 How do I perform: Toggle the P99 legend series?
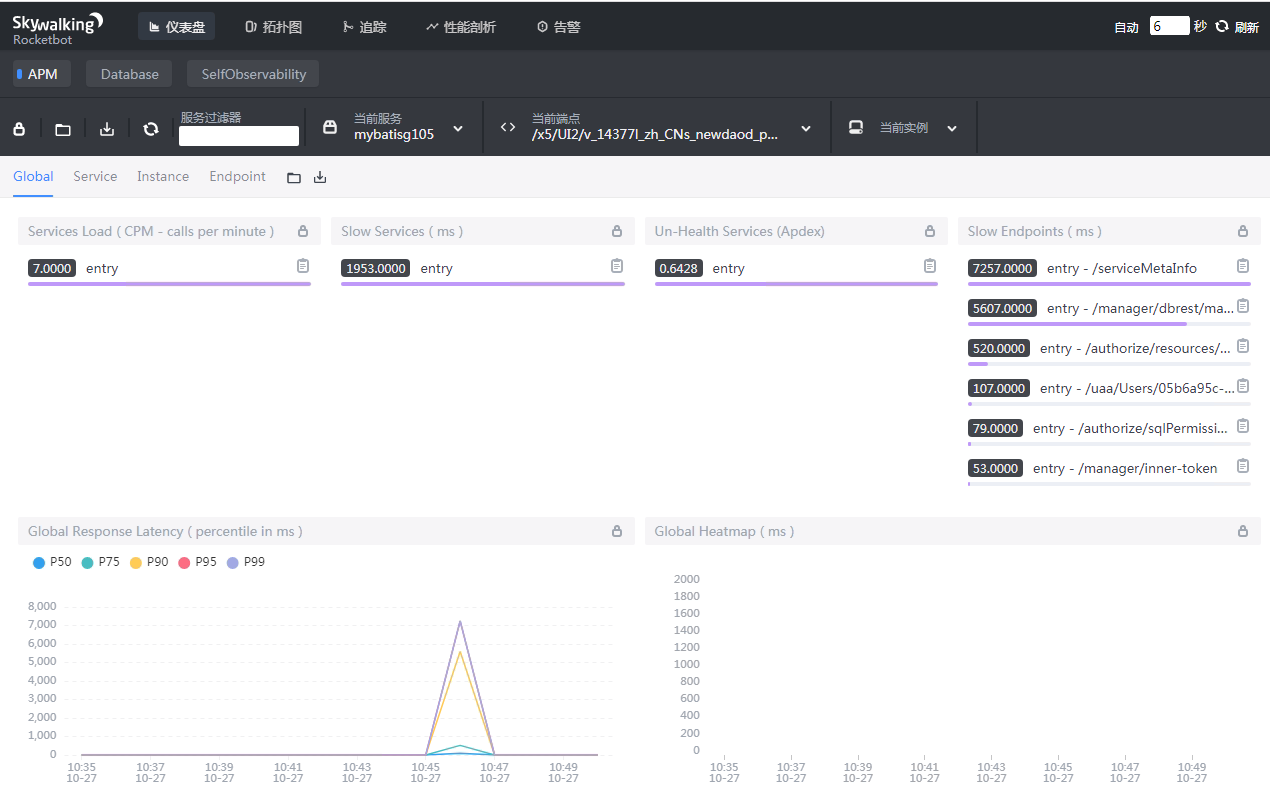pyautogui.click(x=246, y=563)
